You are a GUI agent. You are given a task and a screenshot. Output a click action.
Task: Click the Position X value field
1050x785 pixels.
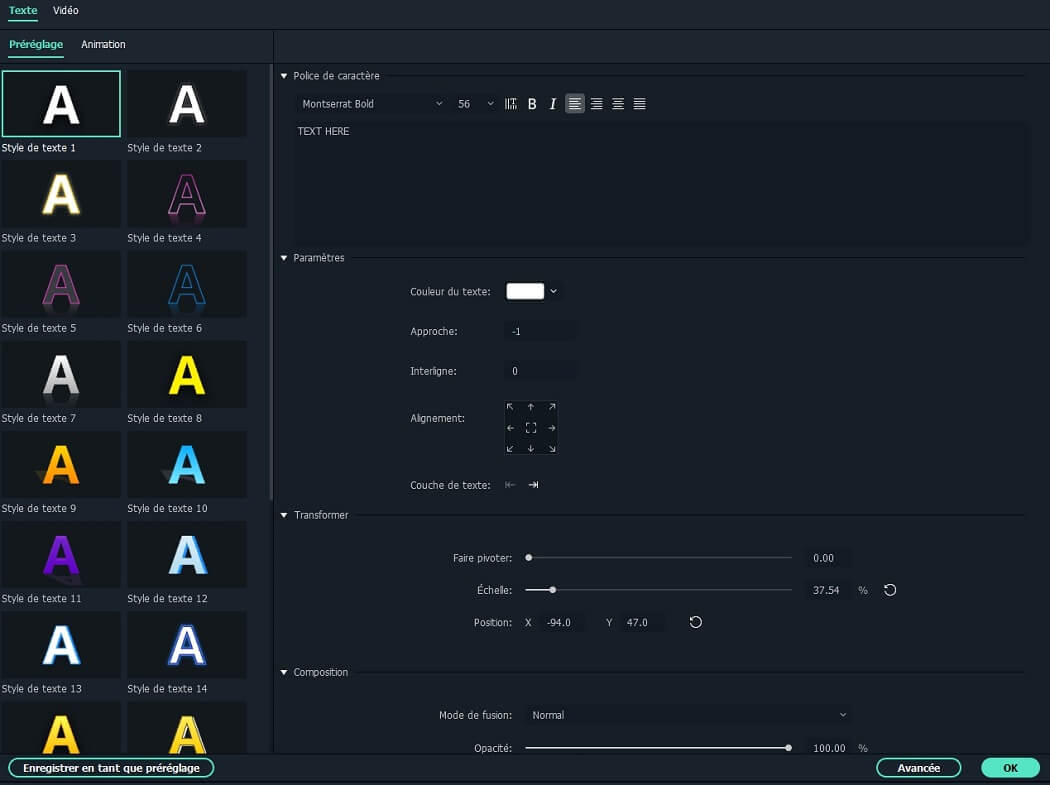click(563, 622)
